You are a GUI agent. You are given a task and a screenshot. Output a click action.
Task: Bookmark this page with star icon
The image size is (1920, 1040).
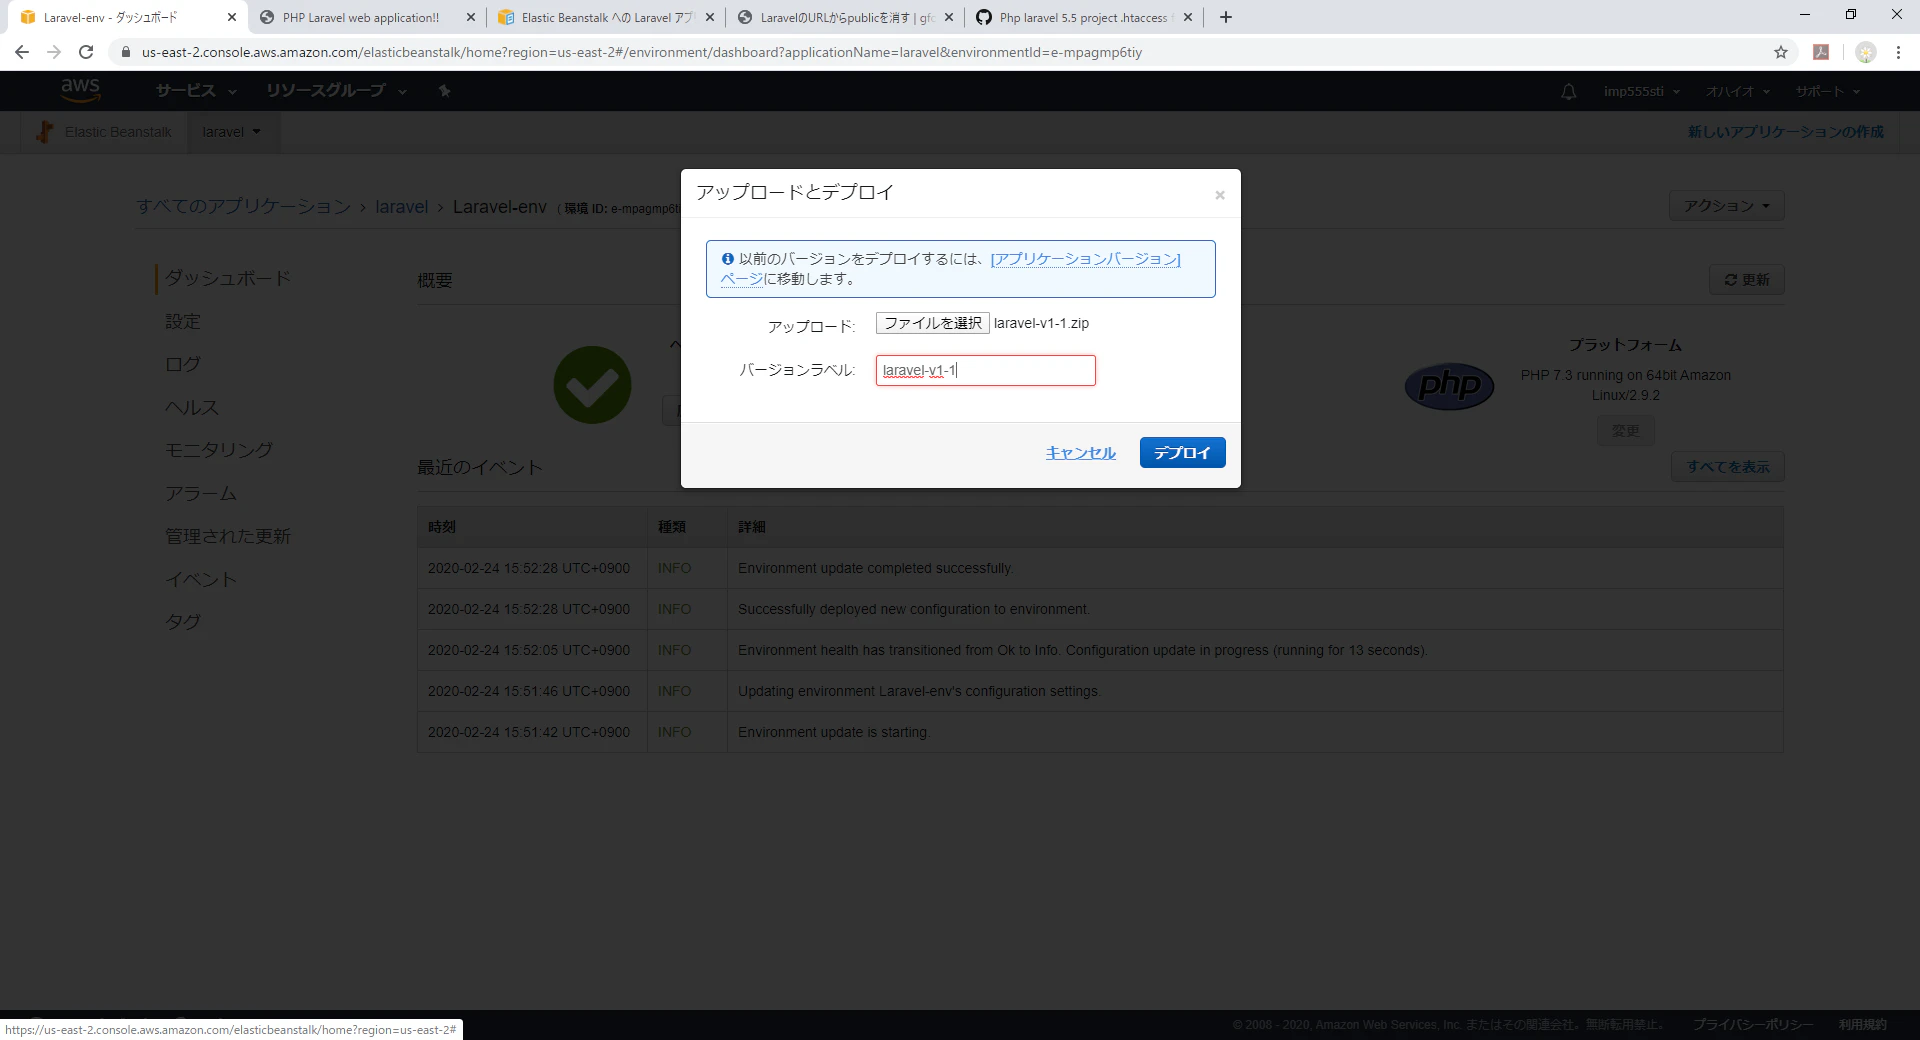point(1781,52)
